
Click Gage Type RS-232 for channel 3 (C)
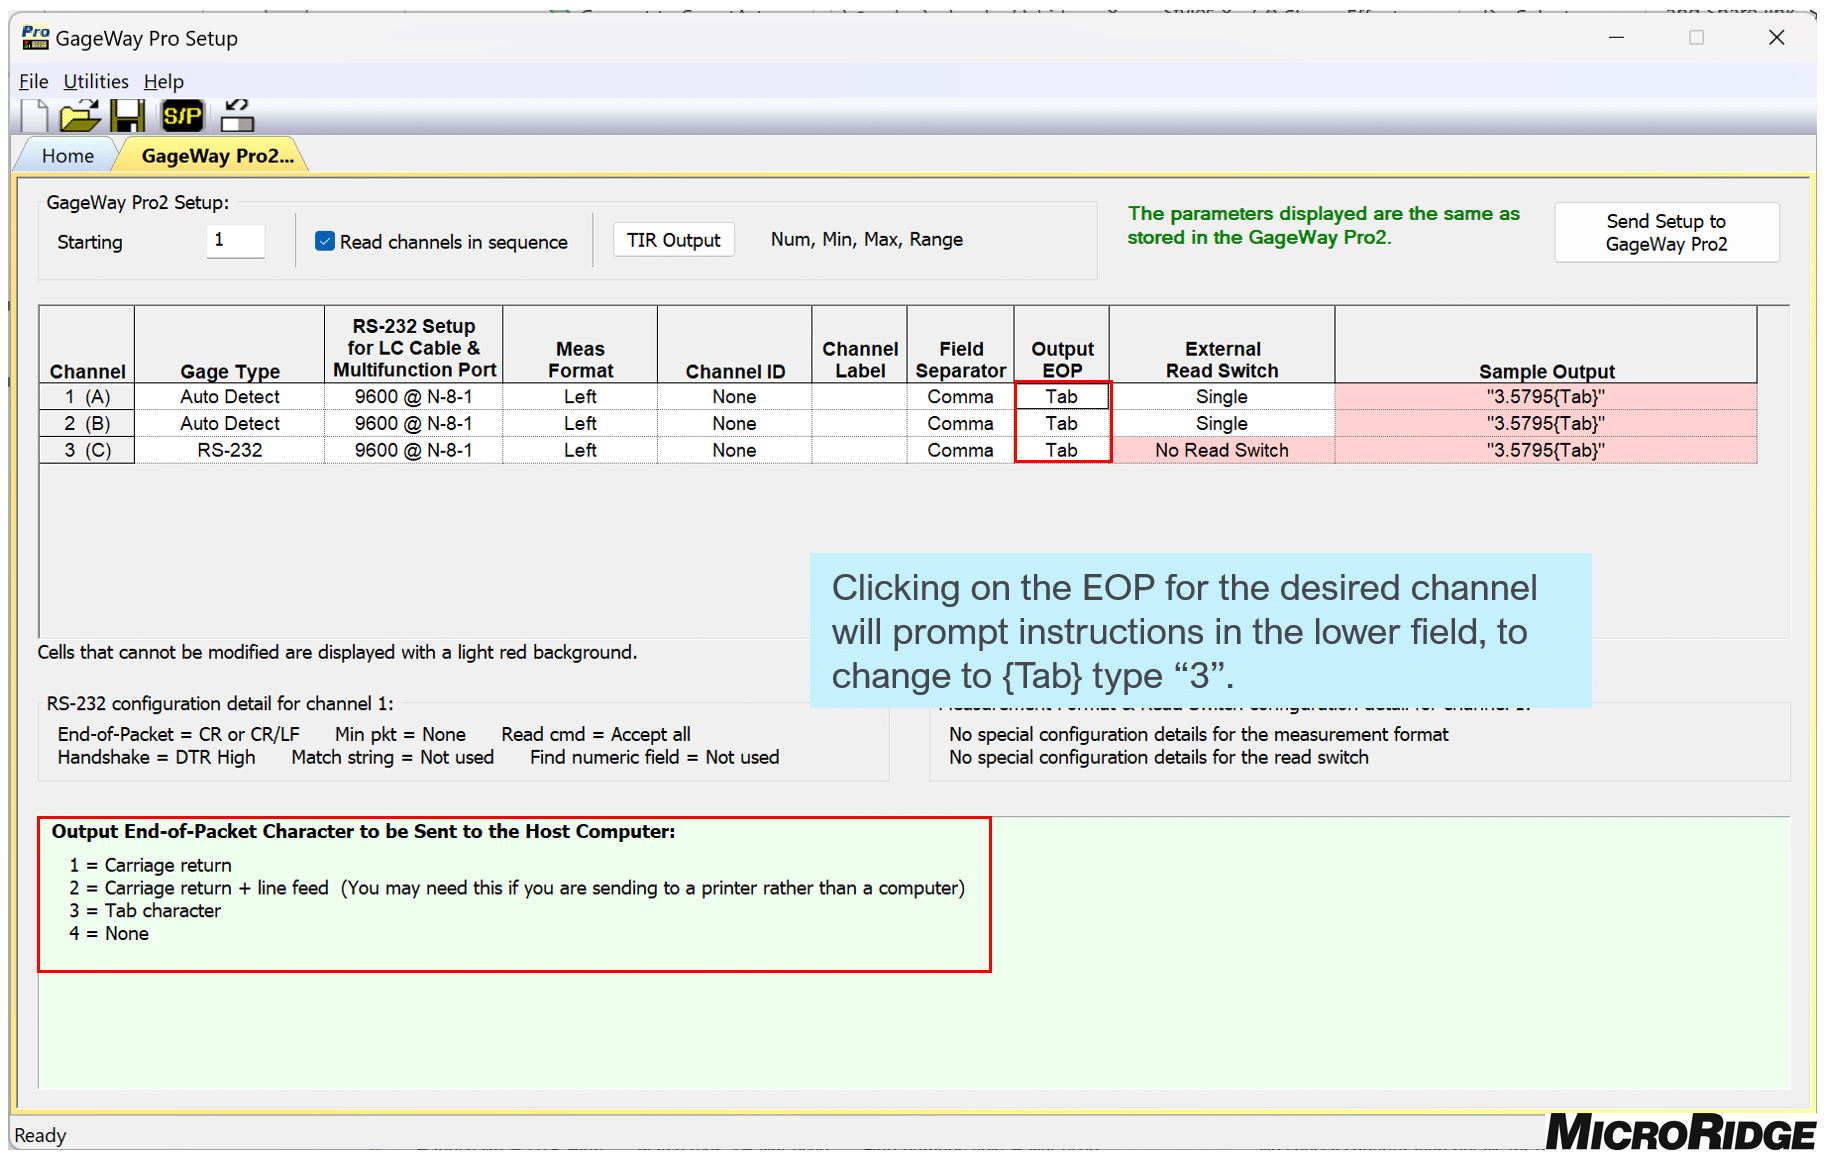(x=230, y=450)
